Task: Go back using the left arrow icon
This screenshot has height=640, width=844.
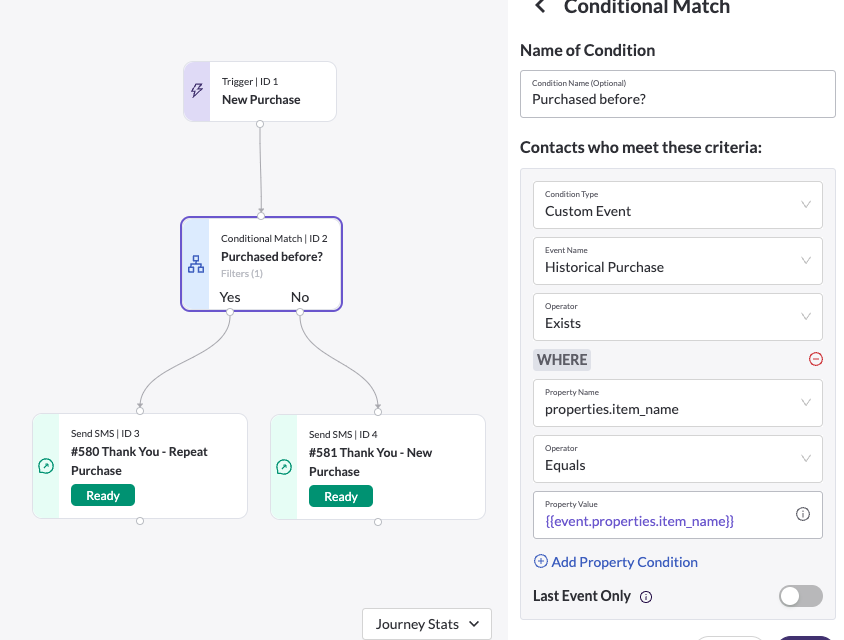Action: pyautogui.click(x=540, y=6)
